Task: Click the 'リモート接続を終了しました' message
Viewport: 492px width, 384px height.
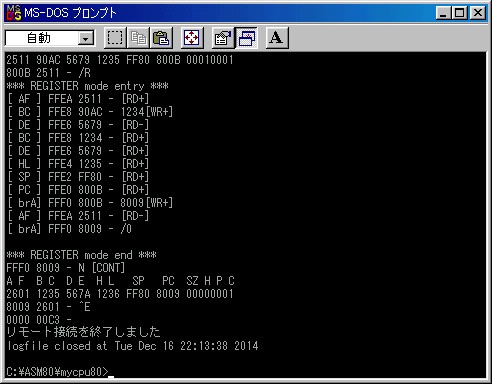Action: coord(84,332)
